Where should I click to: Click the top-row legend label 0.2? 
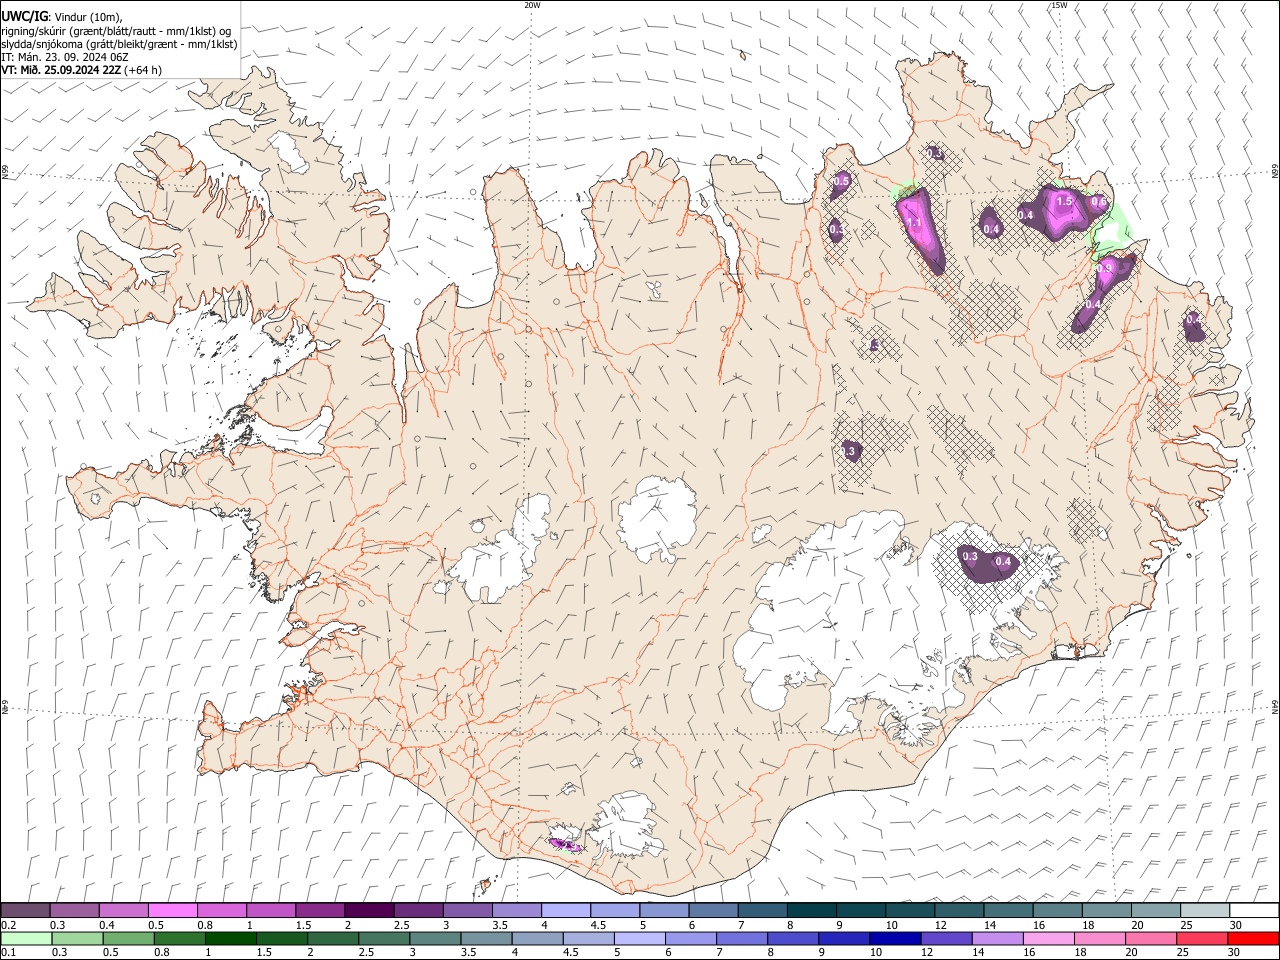7,925
